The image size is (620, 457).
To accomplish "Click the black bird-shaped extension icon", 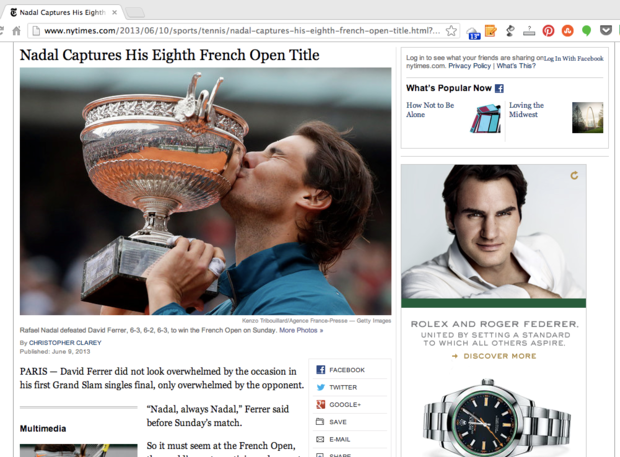I will click(510, 30).
